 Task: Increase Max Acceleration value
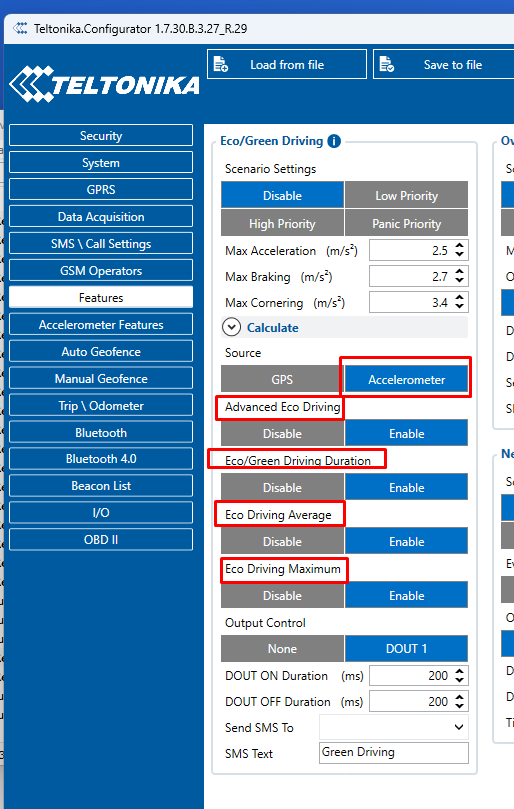(x=459, y=246)
